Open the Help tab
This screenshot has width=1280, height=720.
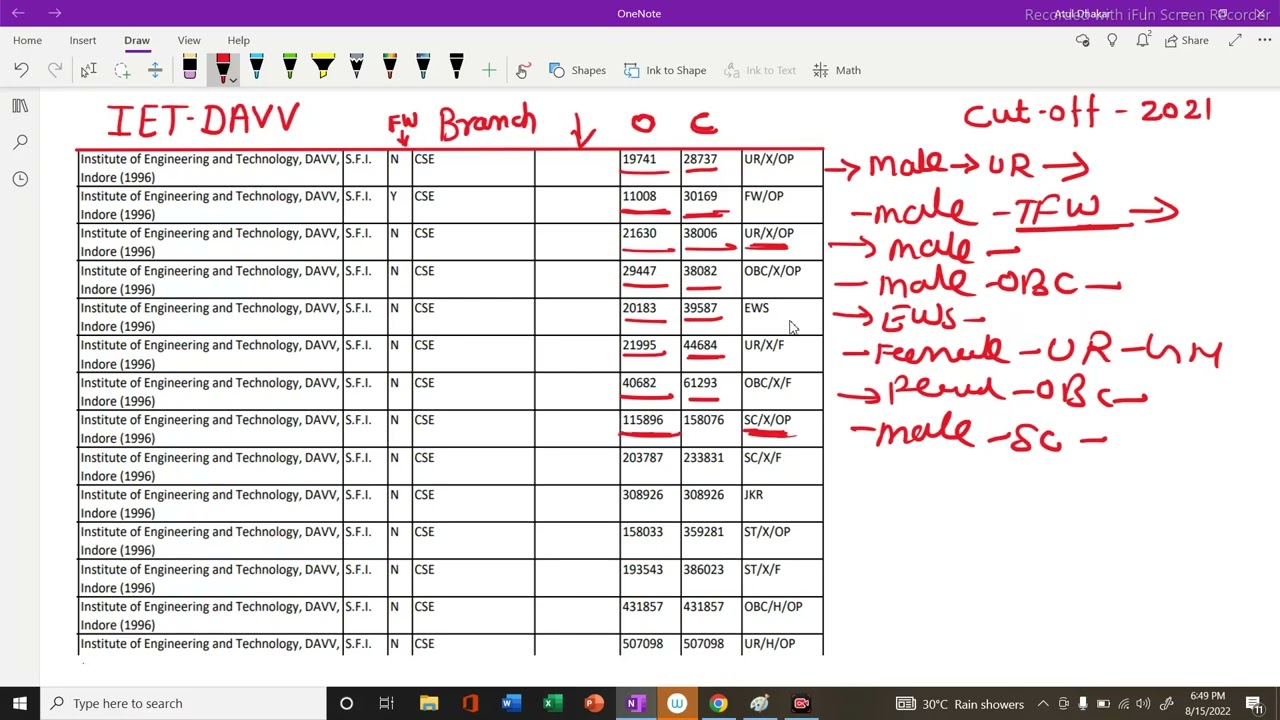point(238,40)
